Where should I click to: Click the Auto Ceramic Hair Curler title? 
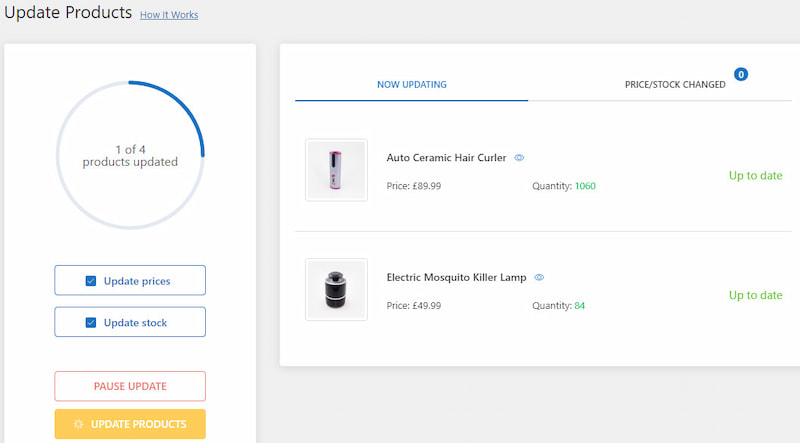point(446,158)
